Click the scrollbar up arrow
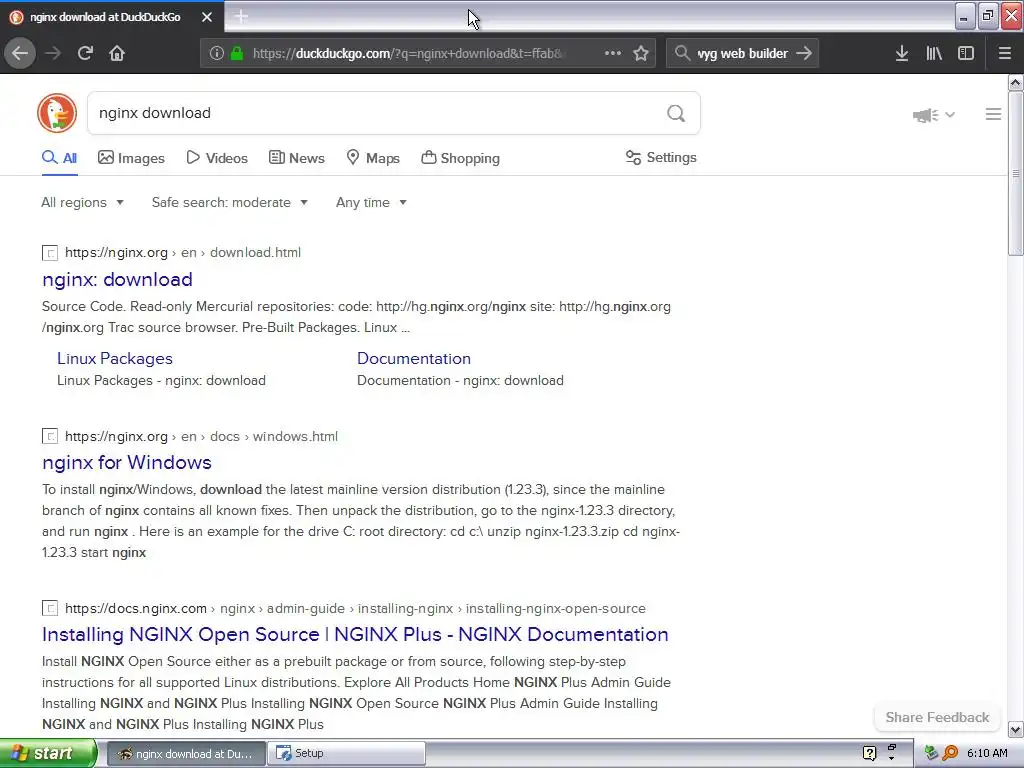Image resolution: width=1024 pixels, height=768 pixels. tap(1015, 82)
